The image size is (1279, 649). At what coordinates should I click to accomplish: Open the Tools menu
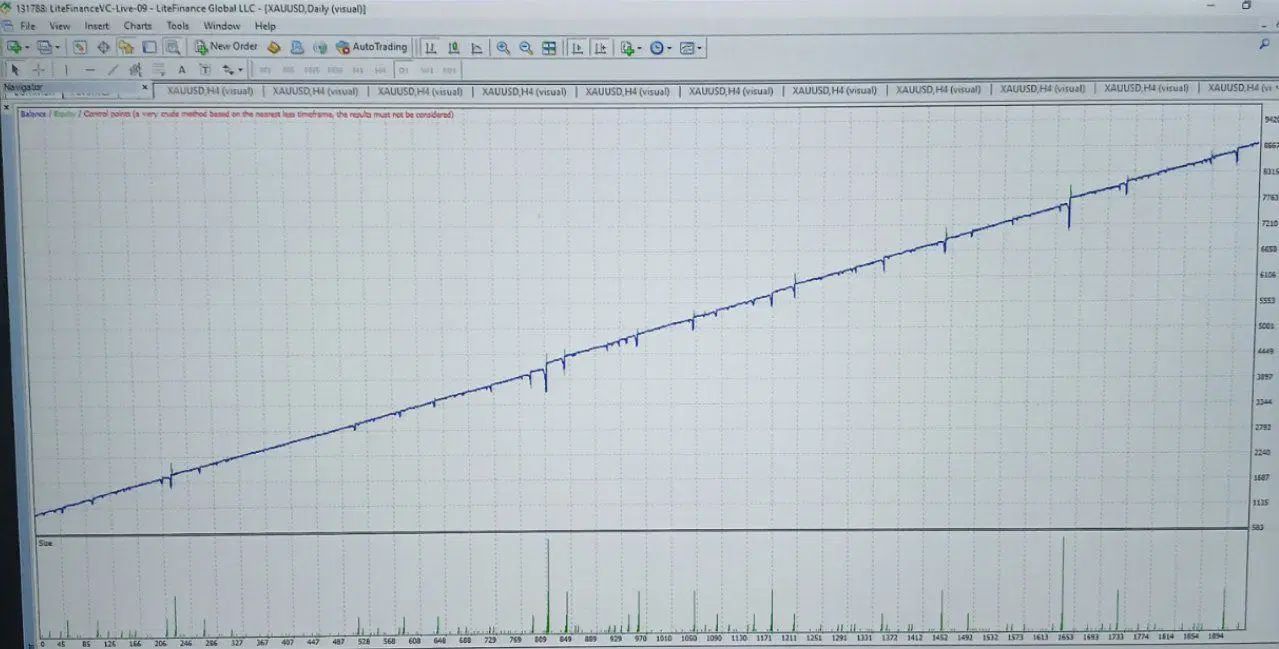tap(178, 26)
